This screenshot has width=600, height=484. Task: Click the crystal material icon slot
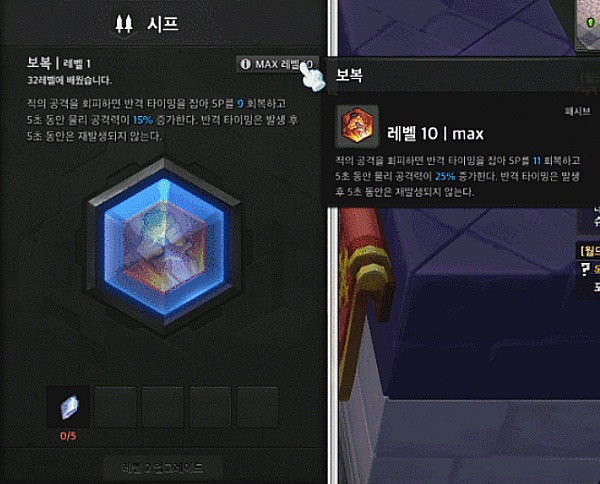68,407
